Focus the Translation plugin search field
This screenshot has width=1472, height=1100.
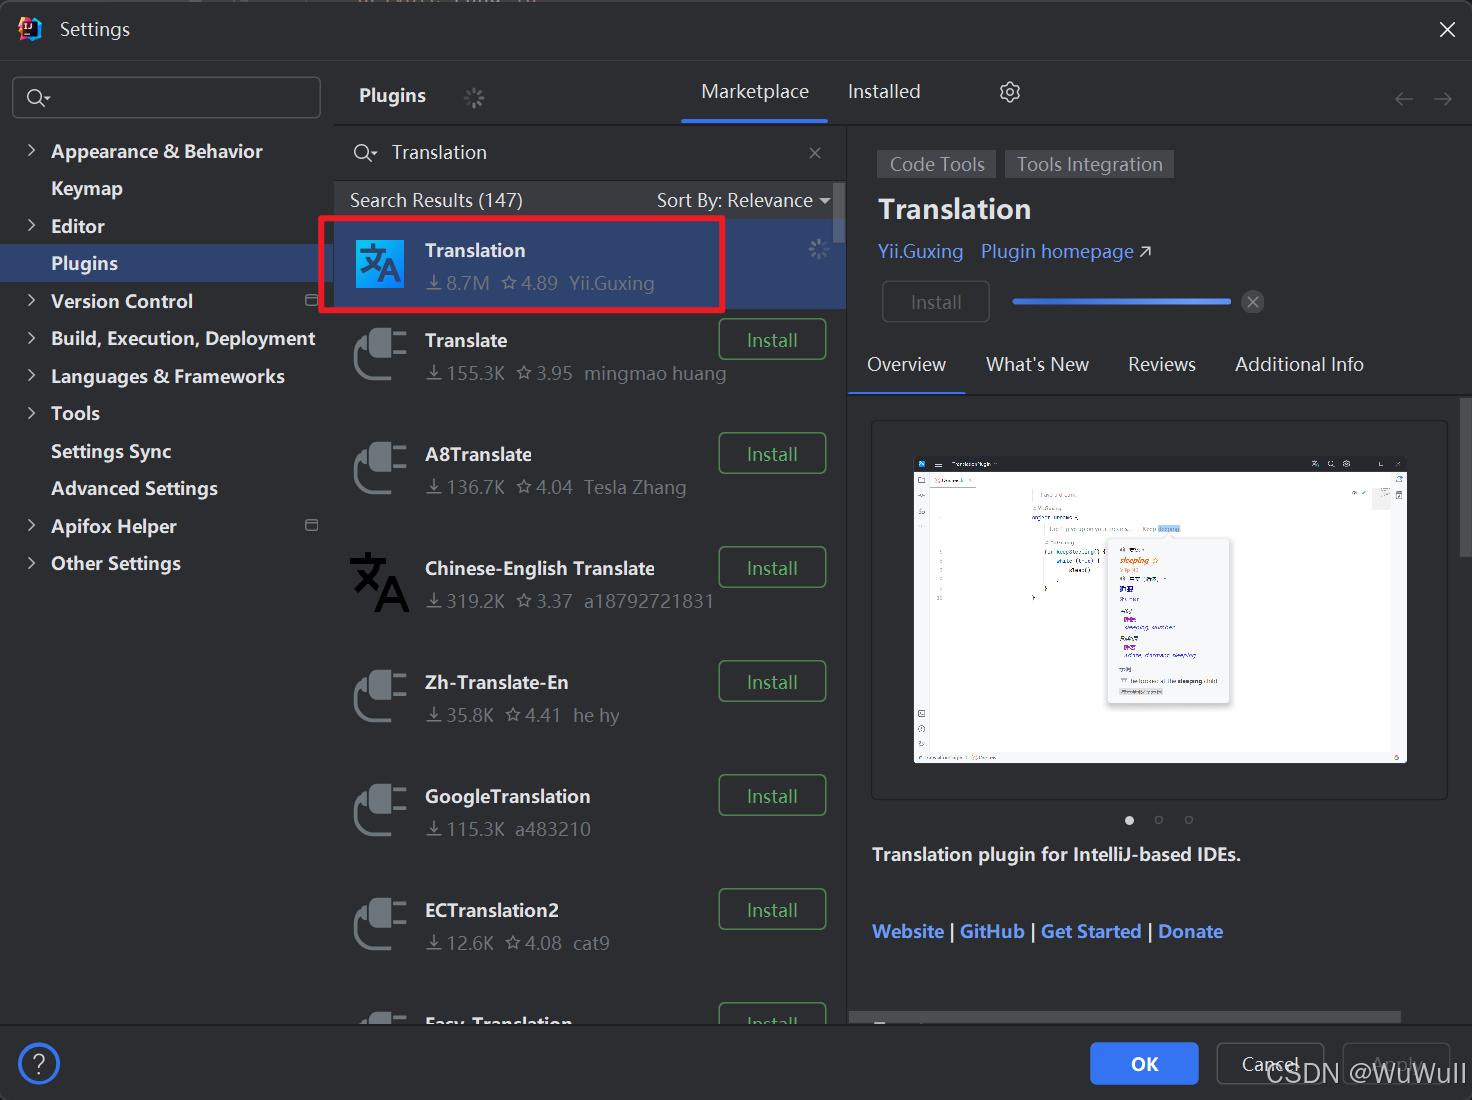tap(590, 153)
